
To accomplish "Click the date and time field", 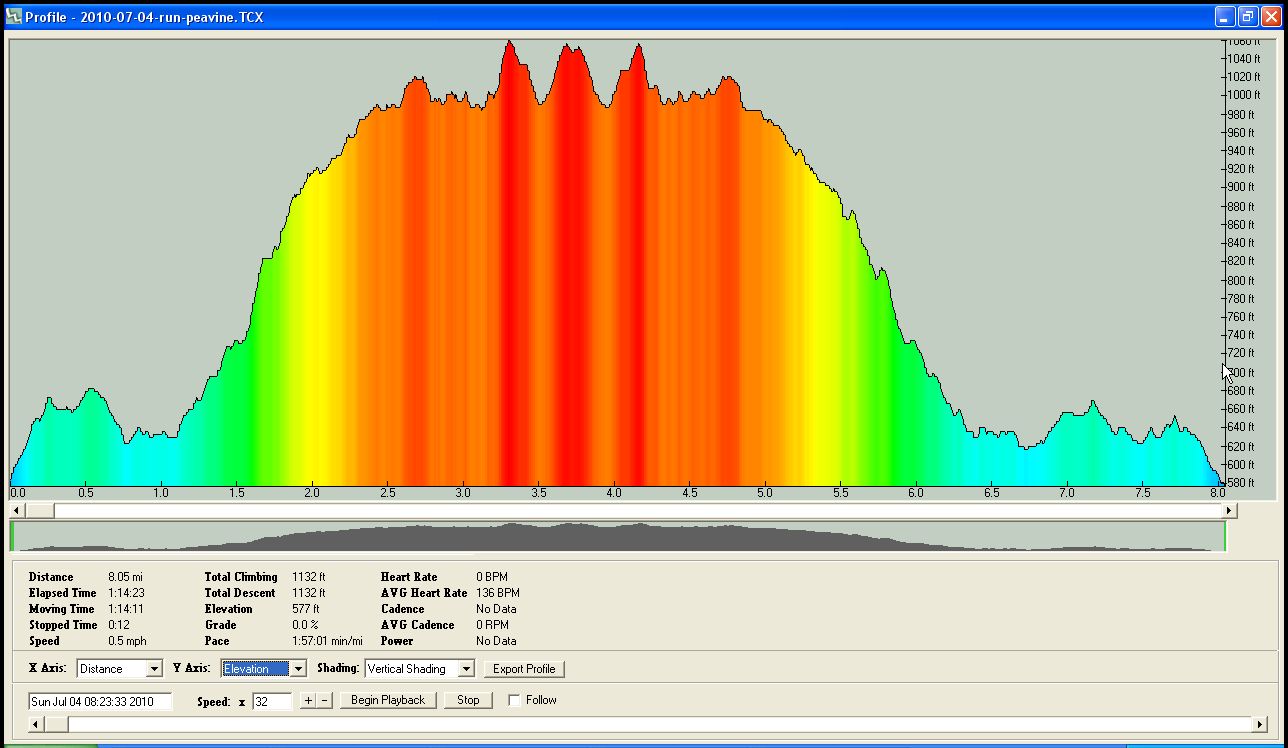I will point(100,701).
